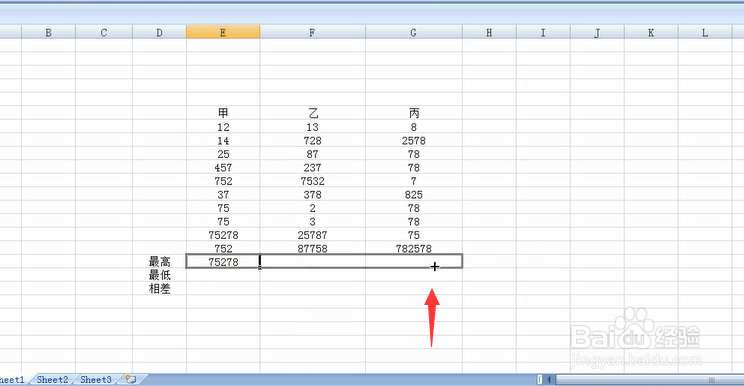The image size is (744, 386).
Task: Click the tab split handle beside the scrollbar
Action: [x=540, y=379]
